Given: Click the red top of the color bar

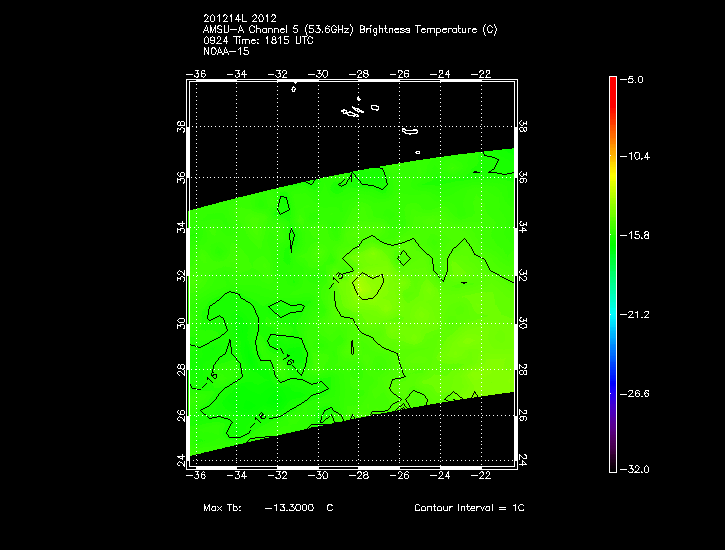Looking at the screenshot, I should (612, 83).
